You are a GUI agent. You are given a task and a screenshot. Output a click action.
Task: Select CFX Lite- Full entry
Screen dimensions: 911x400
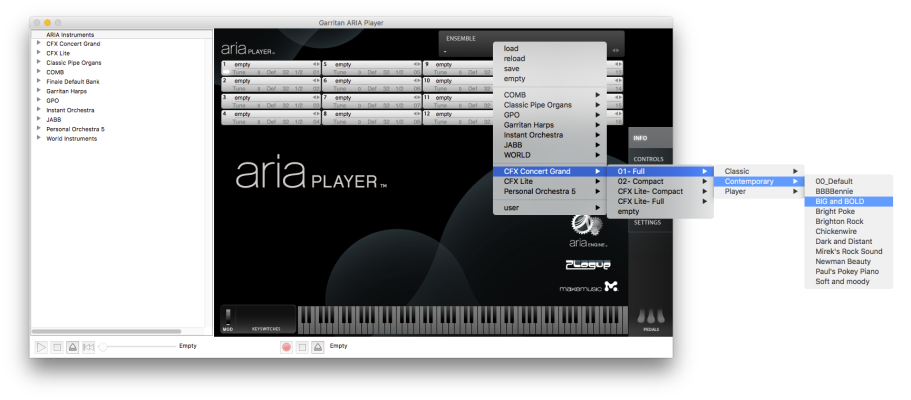click(660, 201)
